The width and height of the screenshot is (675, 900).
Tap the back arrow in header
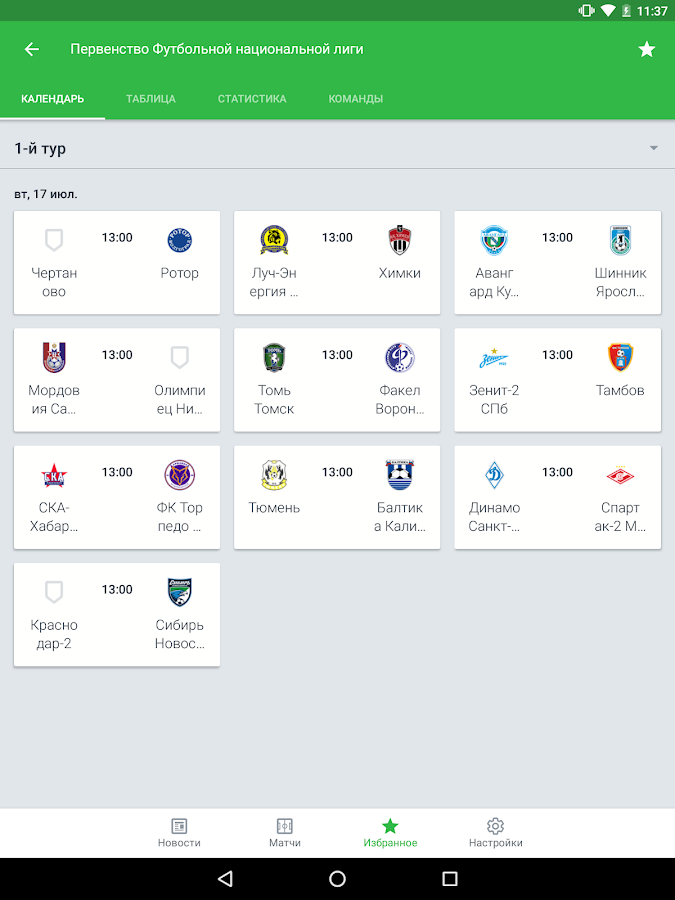tap(32, 49)
